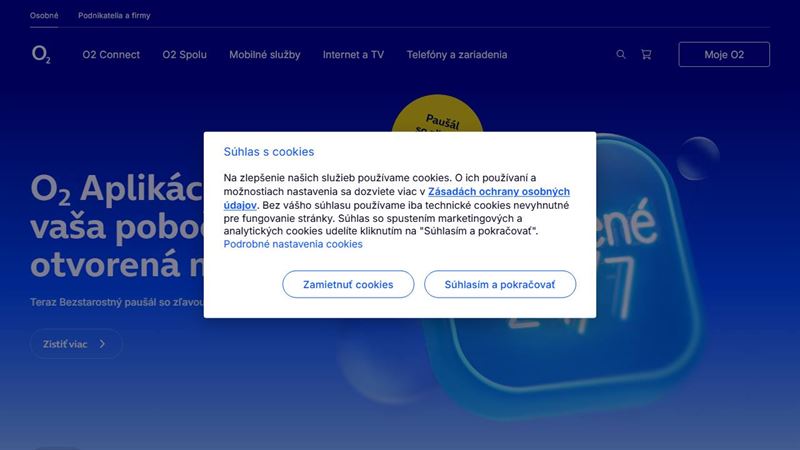Open Podrobné nastavenia cookies link
The height and width of the screenshot is (450, 800).
coord(293,244)
